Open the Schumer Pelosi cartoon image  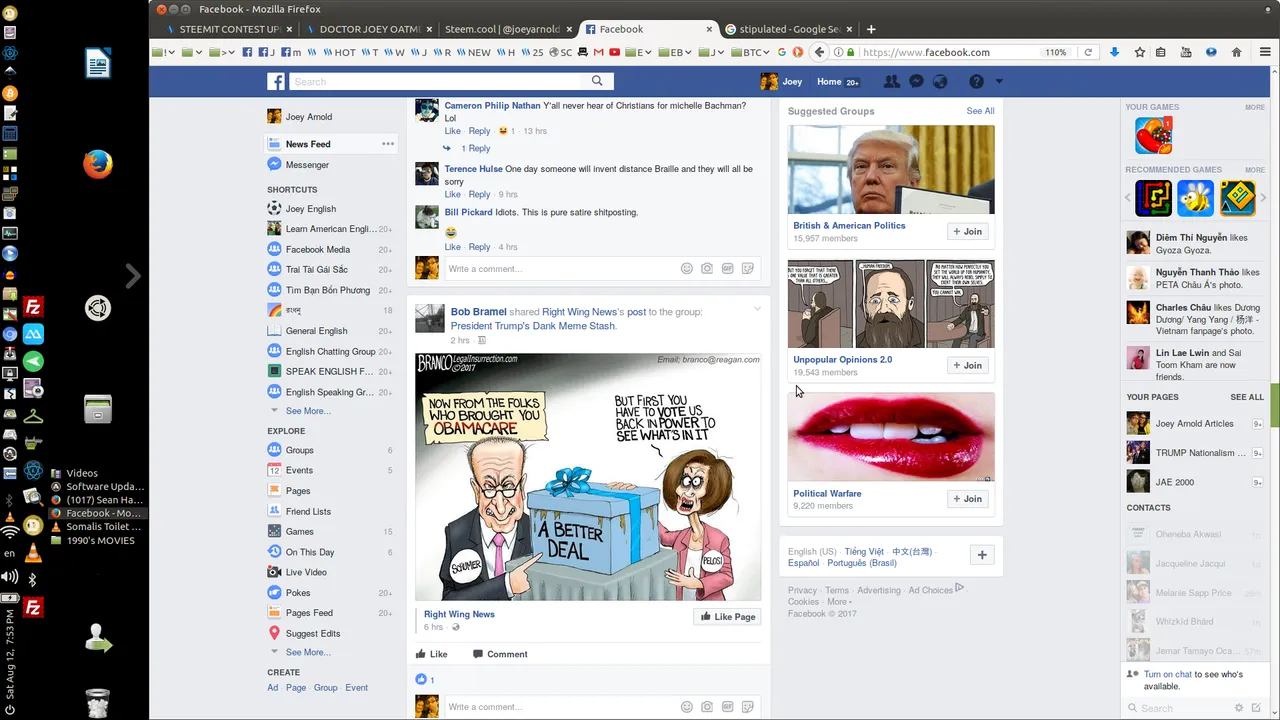coord(588,477)
